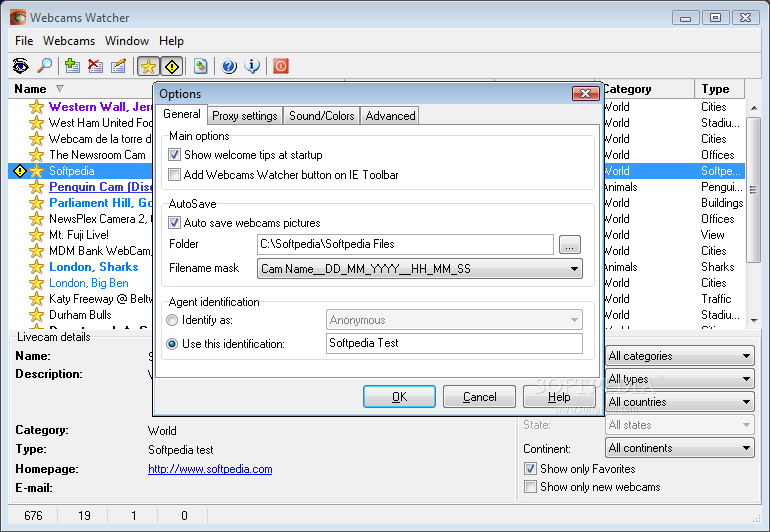Screen dimensions: 770x532
Task: Open the All continents dropdown
Action: click(x=680, y=448)
